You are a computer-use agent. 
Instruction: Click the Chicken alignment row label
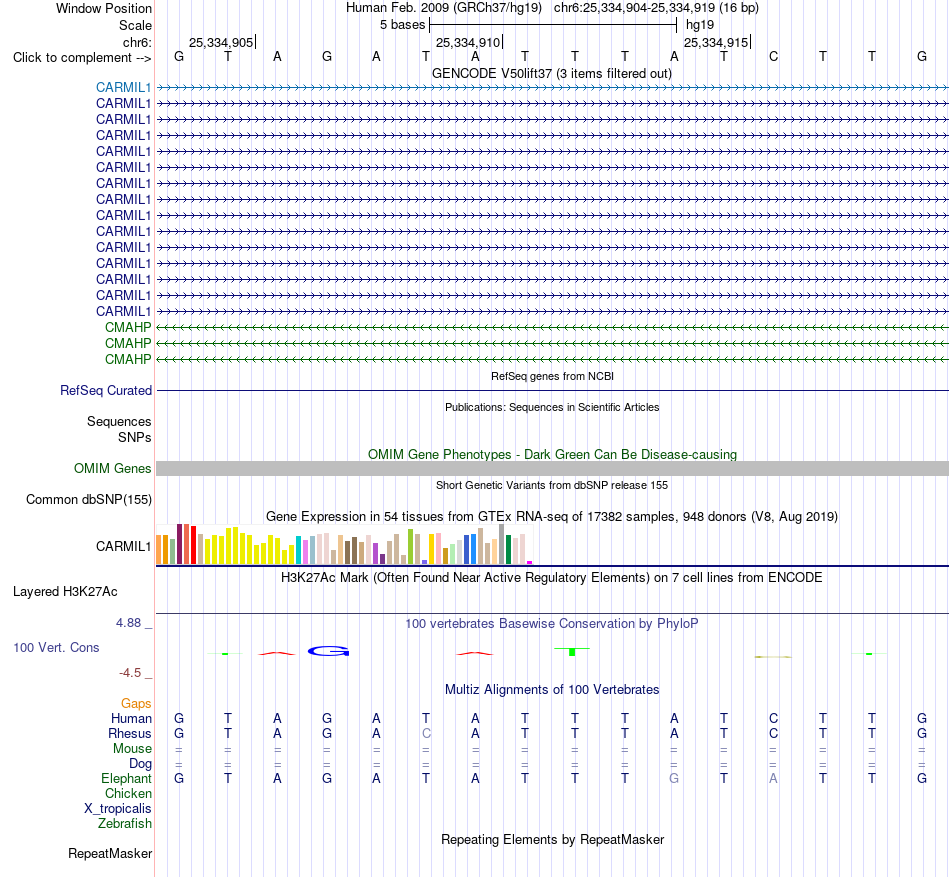coord(128,793)
